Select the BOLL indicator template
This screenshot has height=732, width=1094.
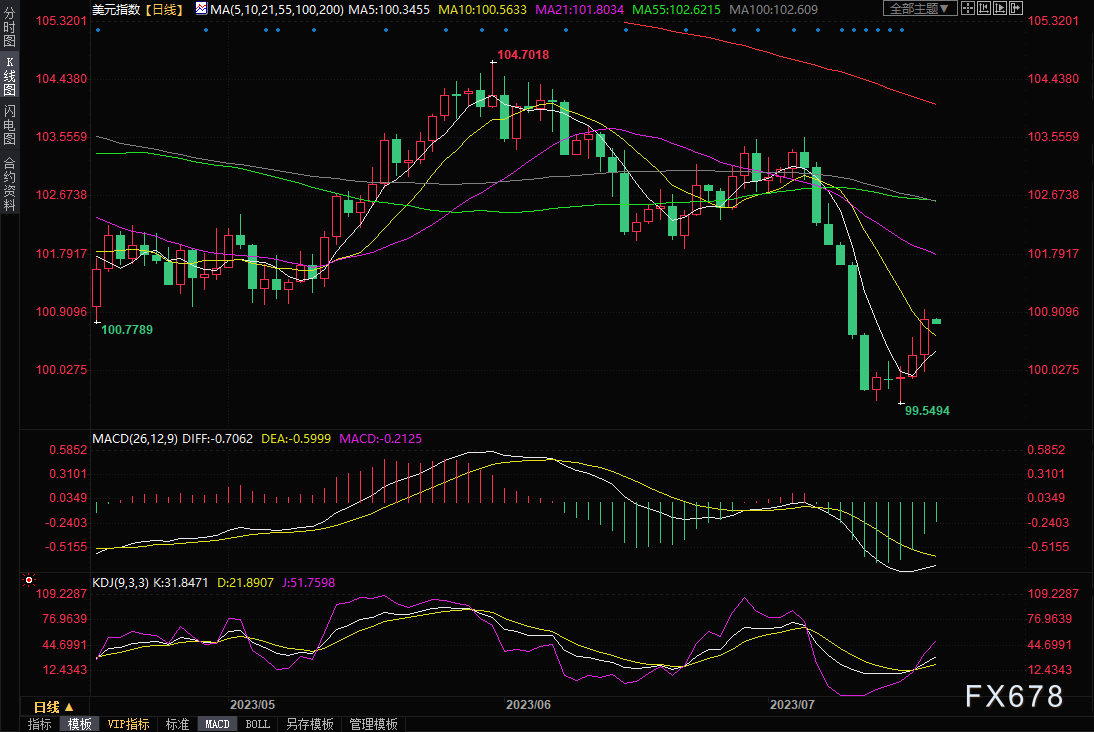(257, 724)
